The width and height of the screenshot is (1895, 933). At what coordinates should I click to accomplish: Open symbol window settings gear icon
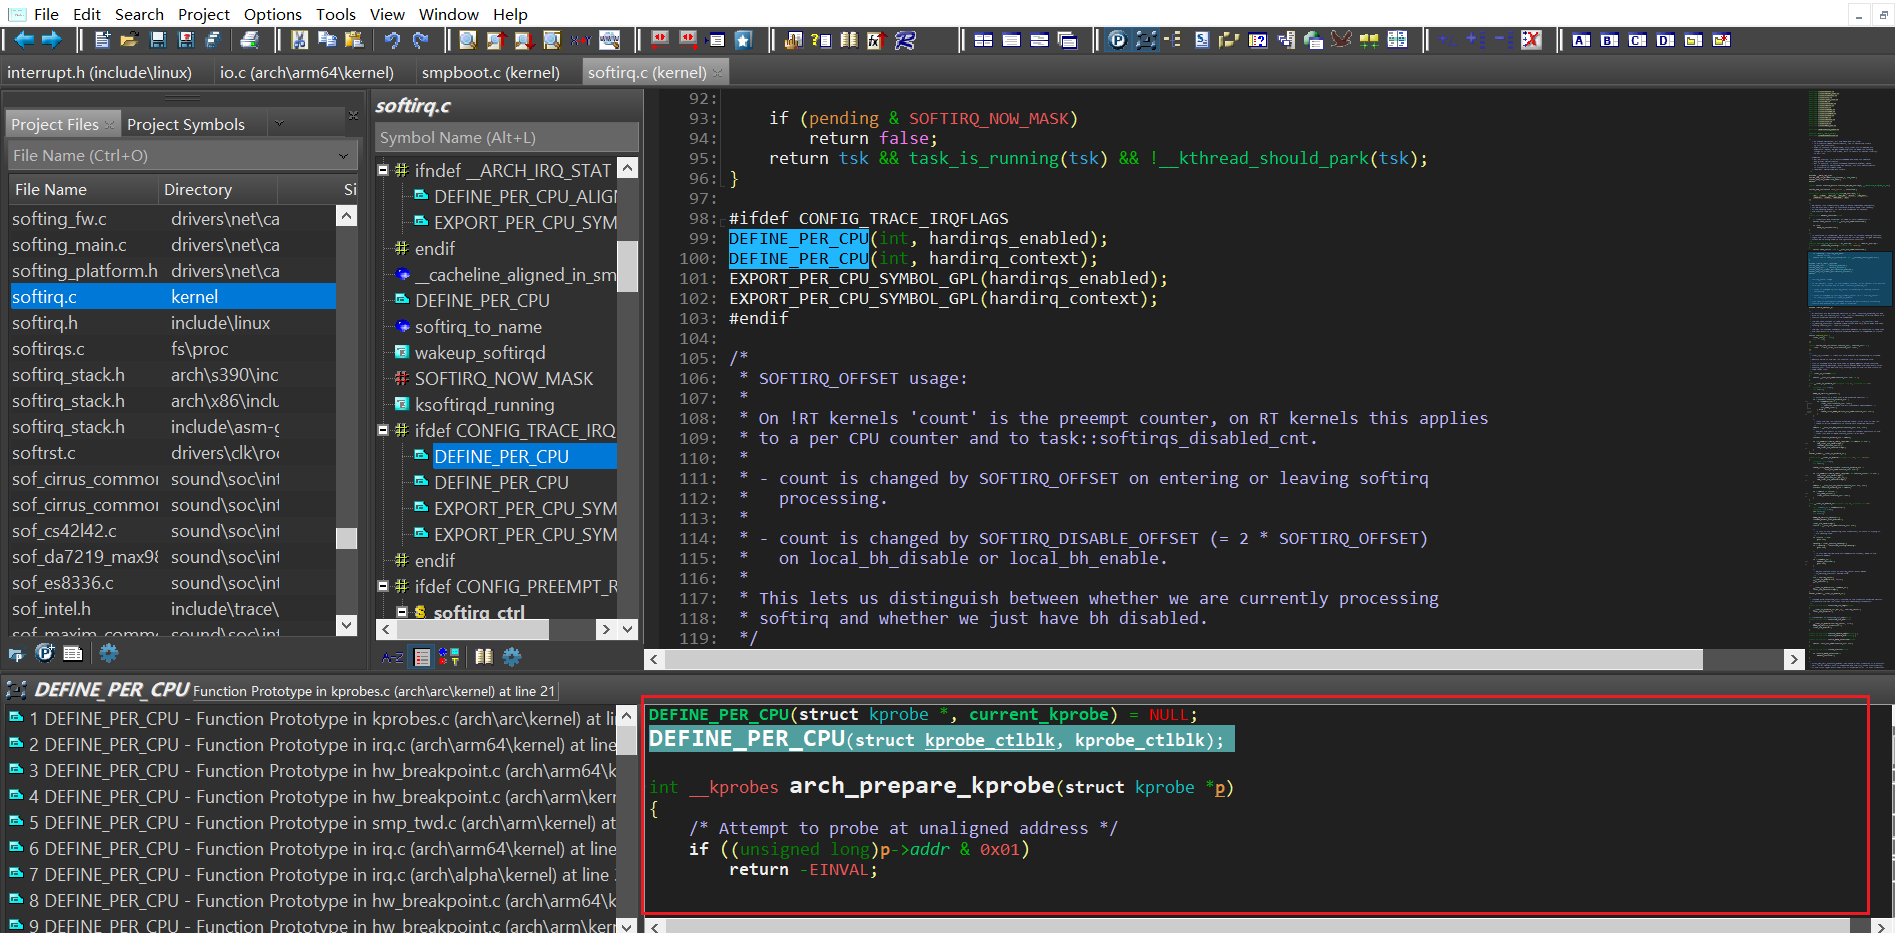pos(512,657)
